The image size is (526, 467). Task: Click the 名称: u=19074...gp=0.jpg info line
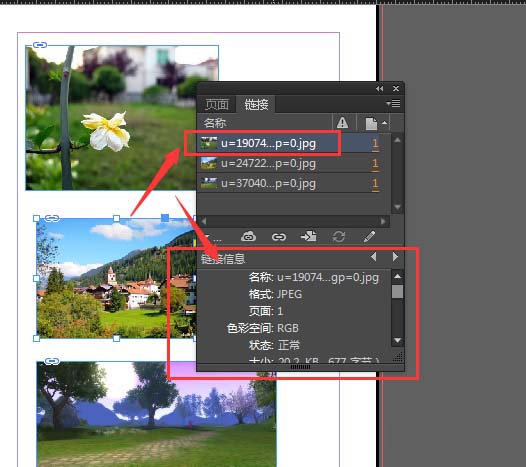click(314, 277)
